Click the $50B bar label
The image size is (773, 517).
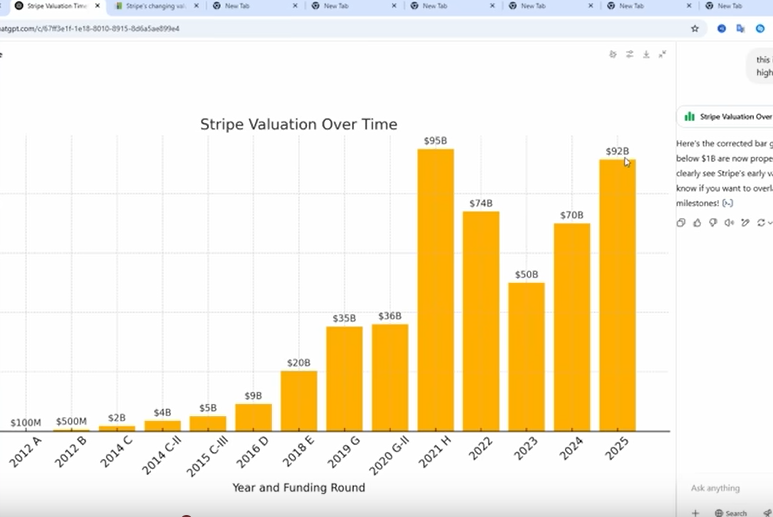coord(527,275)
